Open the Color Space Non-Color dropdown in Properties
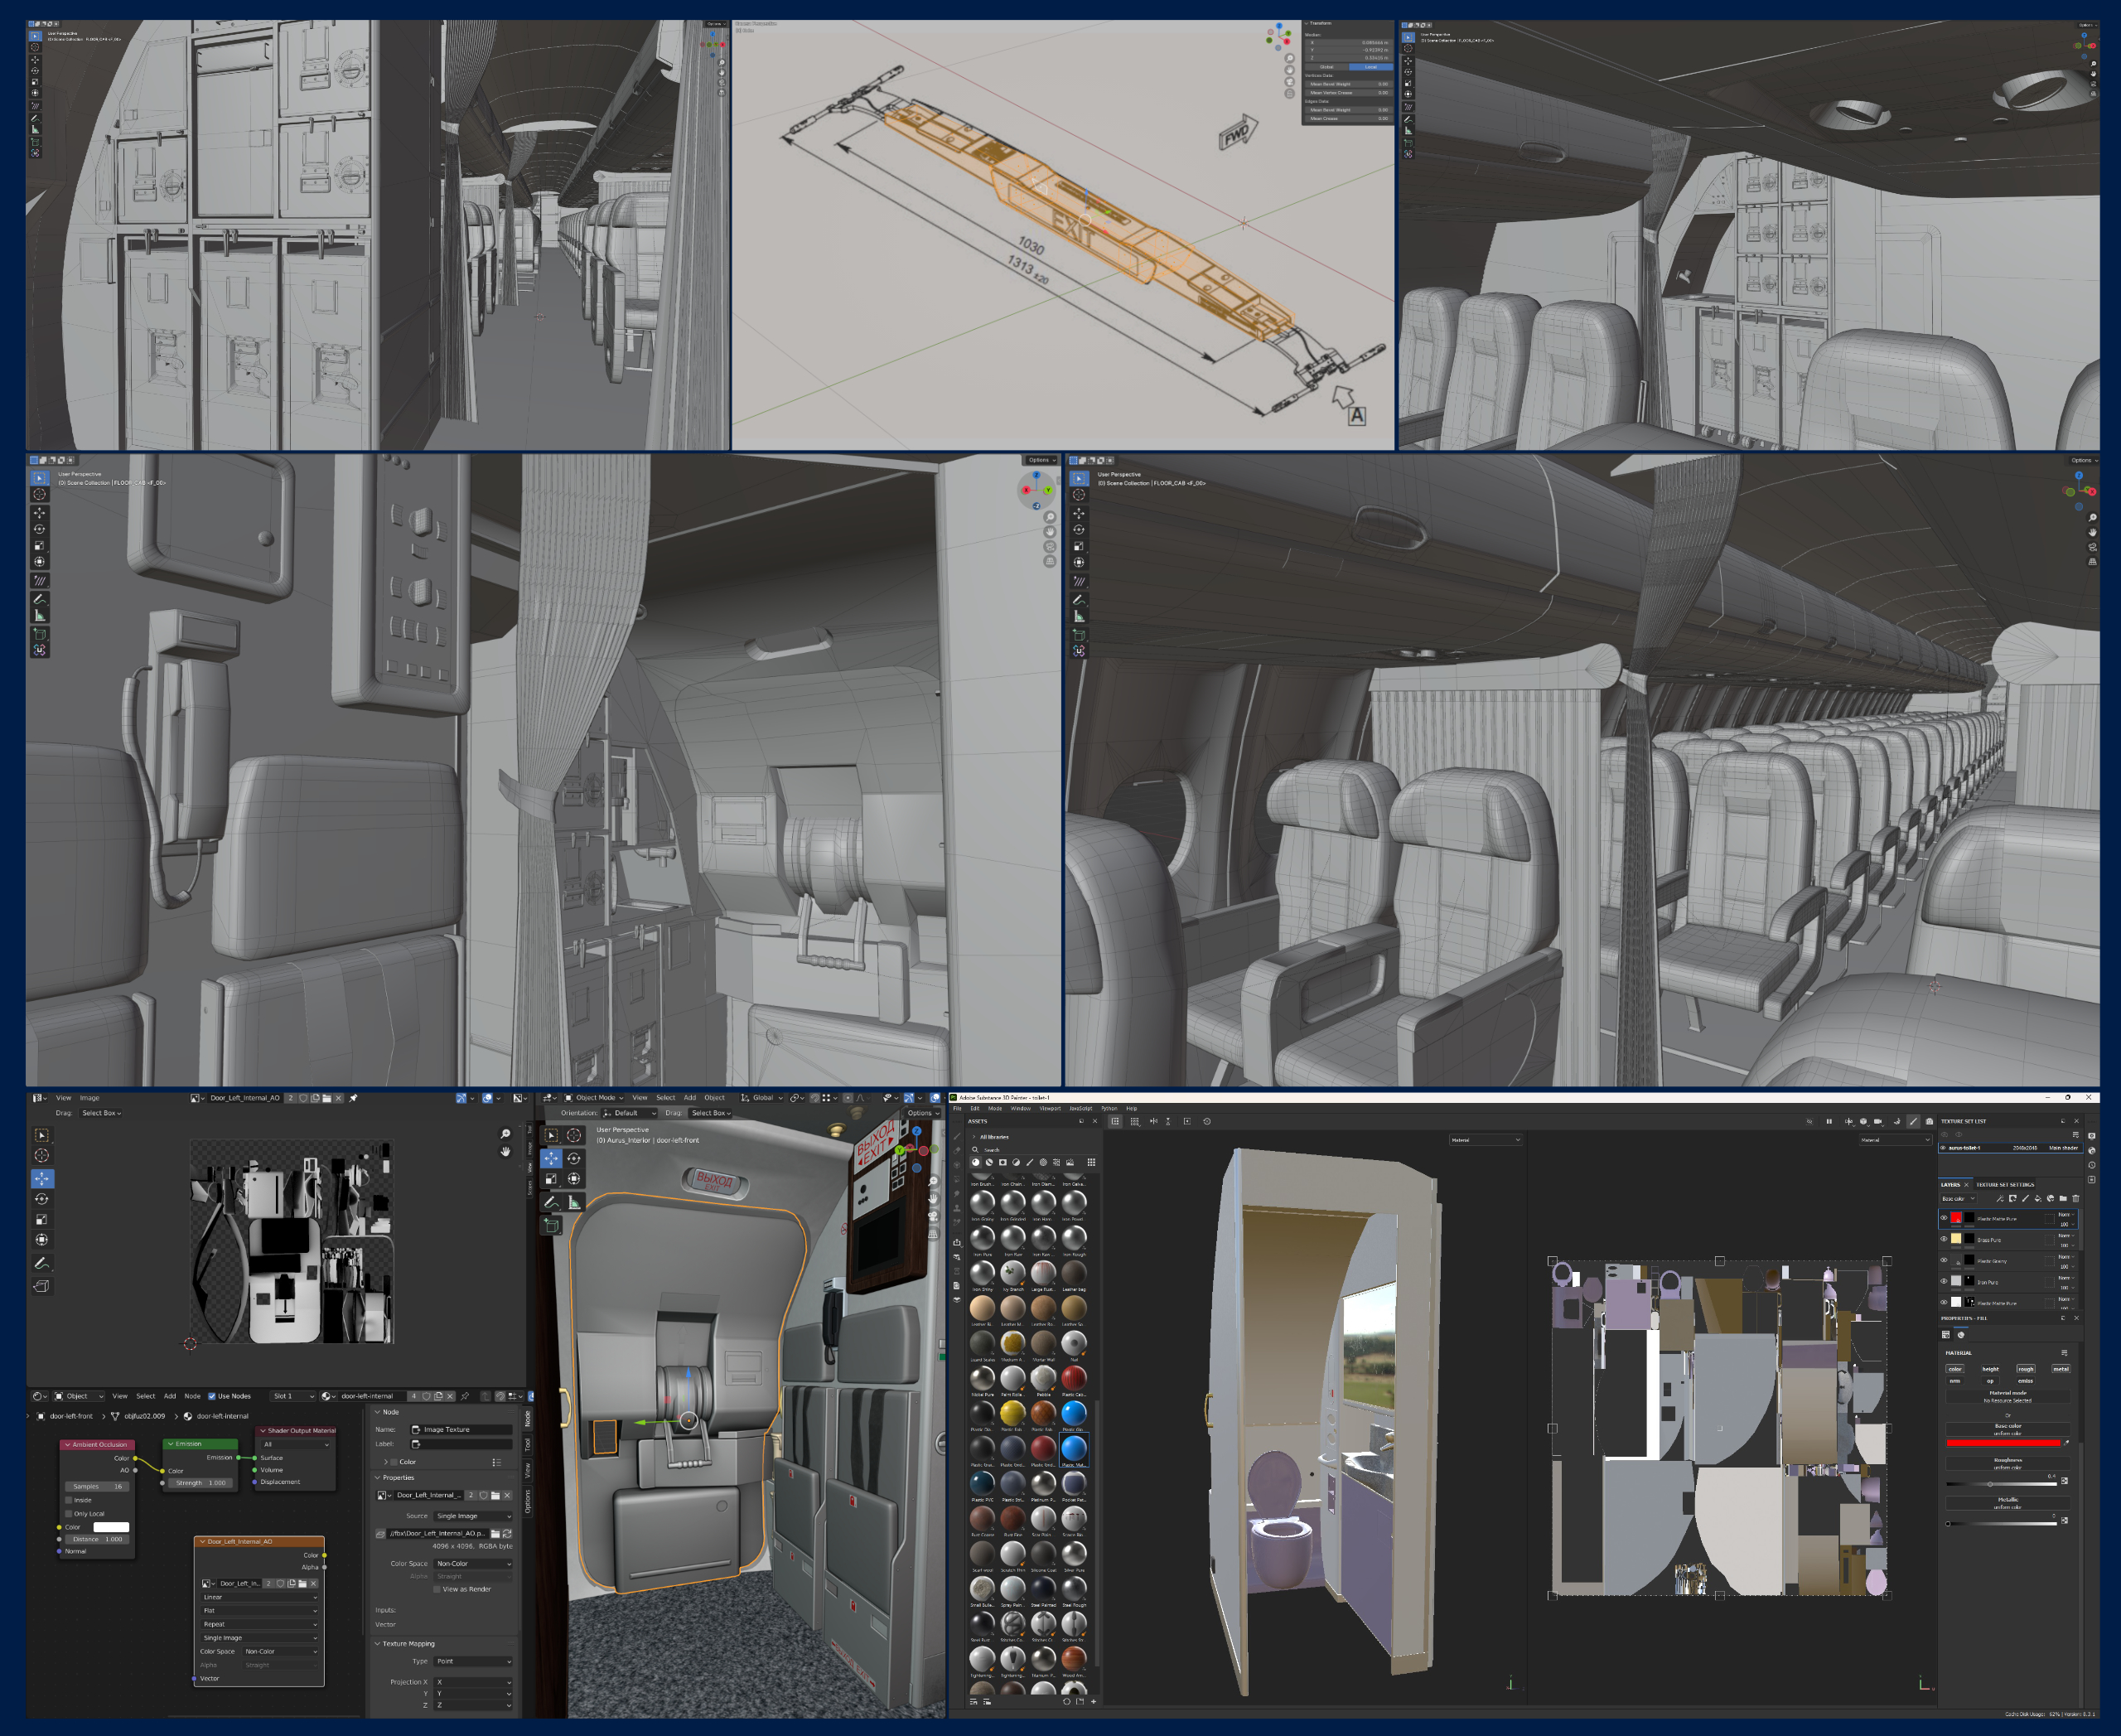The image size is (2121, 1736). (x=473, y=1563)
